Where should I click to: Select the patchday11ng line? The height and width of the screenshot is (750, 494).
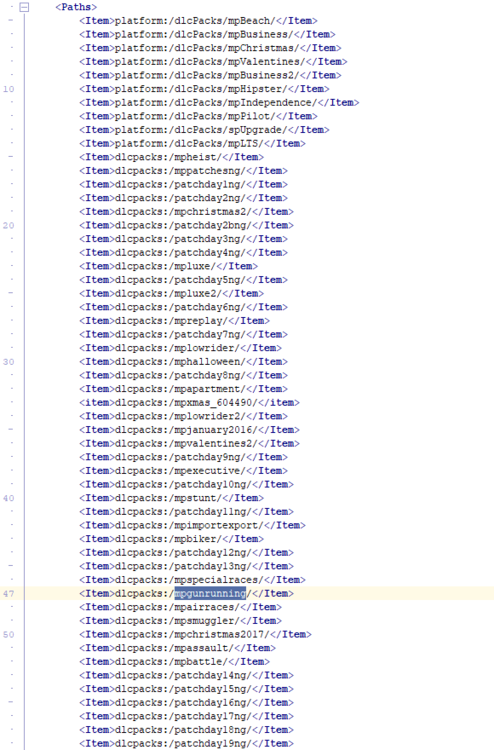[187, 511]
